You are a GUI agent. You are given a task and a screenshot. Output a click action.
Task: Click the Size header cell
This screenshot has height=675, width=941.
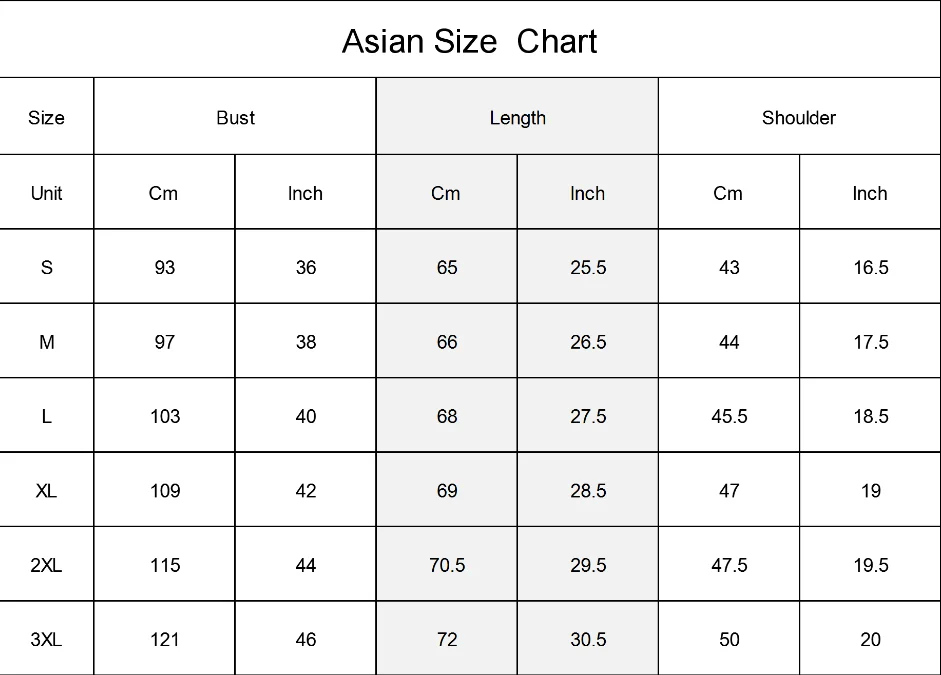[x=46, y=118]
